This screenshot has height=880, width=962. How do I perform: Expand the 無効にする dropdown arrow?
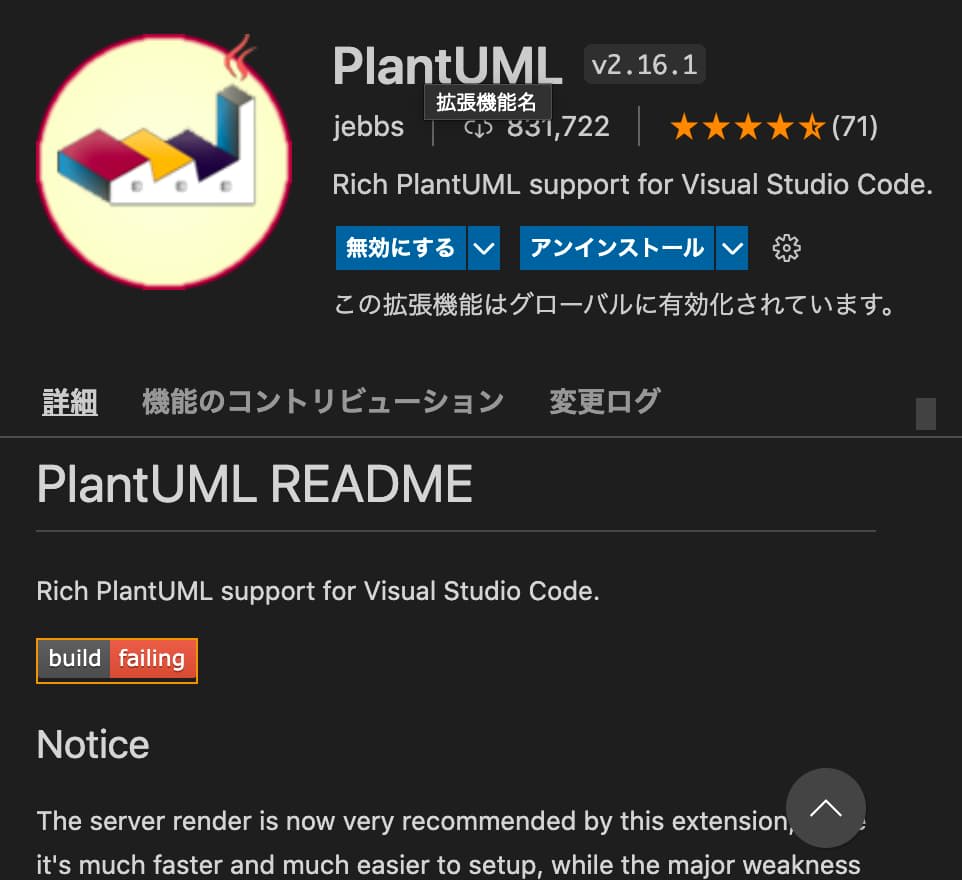pyautogui.click(x=484, y=248)
